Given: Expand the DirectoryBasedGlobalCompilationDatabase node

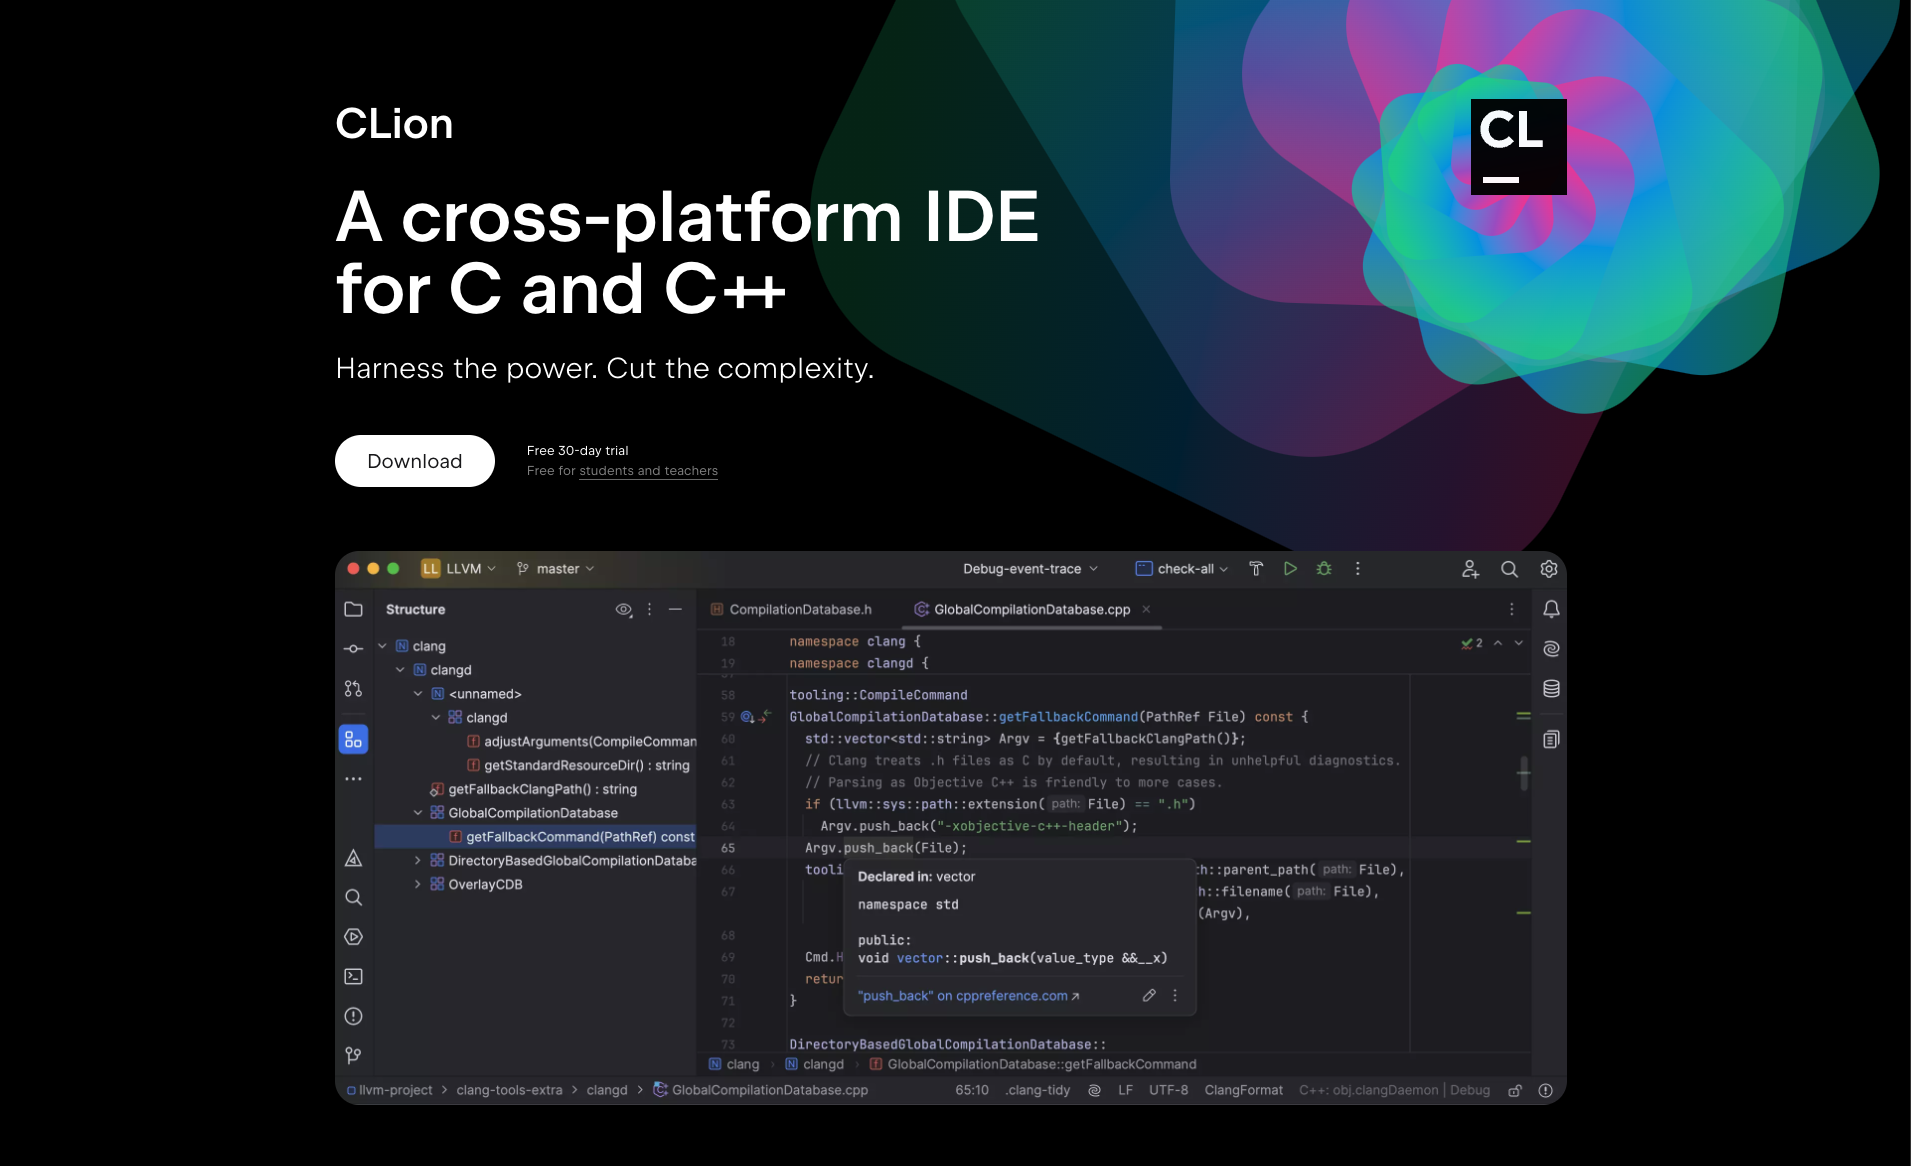Looking at the screenshot, I should [x=418, y=861].
